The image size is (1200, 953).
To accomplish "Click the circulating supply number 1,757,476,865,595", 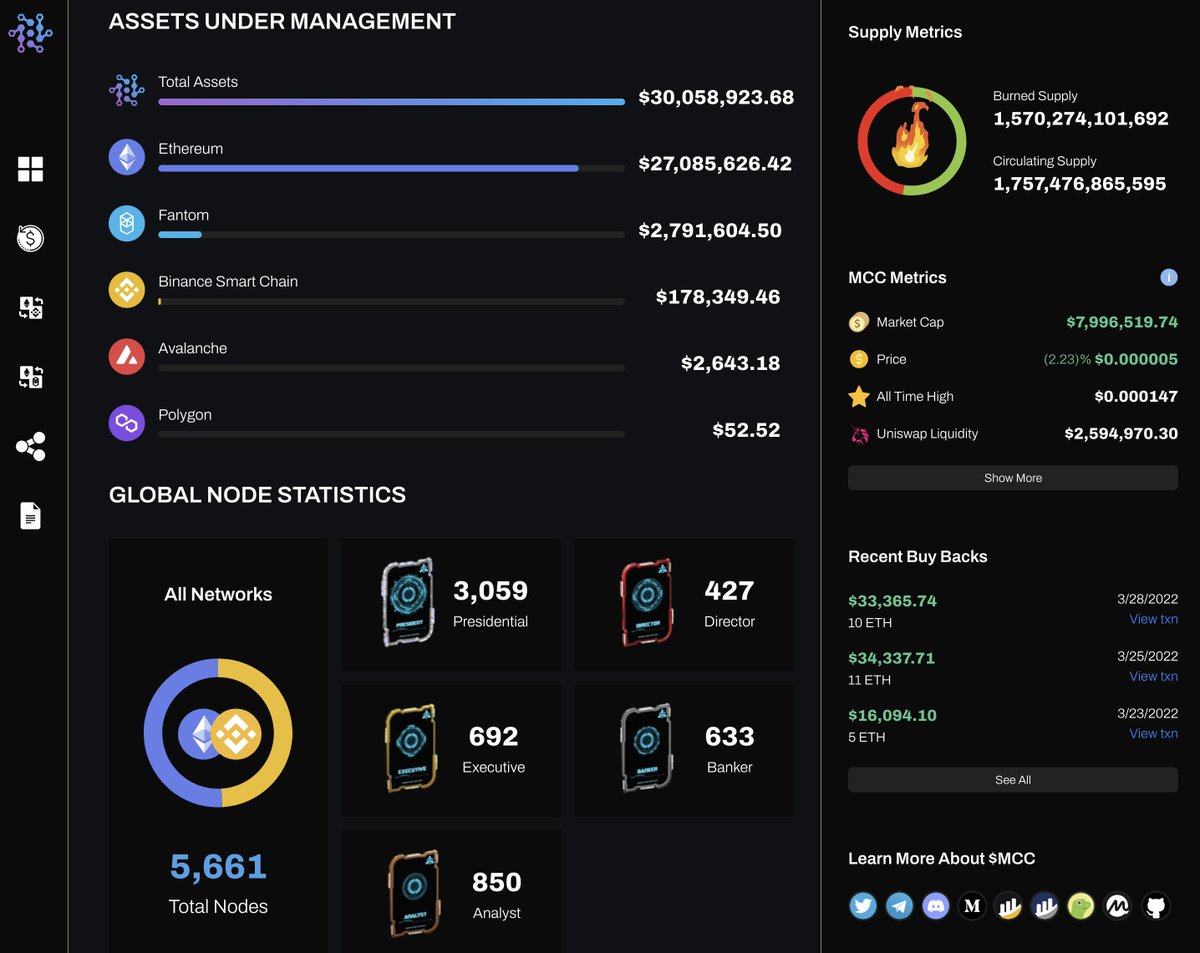I will point(1080,183).
